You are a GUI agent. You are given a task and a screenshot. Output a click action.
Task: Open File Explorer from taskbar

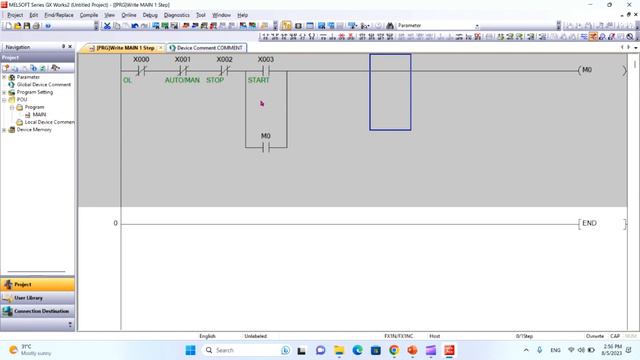click(339, 350)
